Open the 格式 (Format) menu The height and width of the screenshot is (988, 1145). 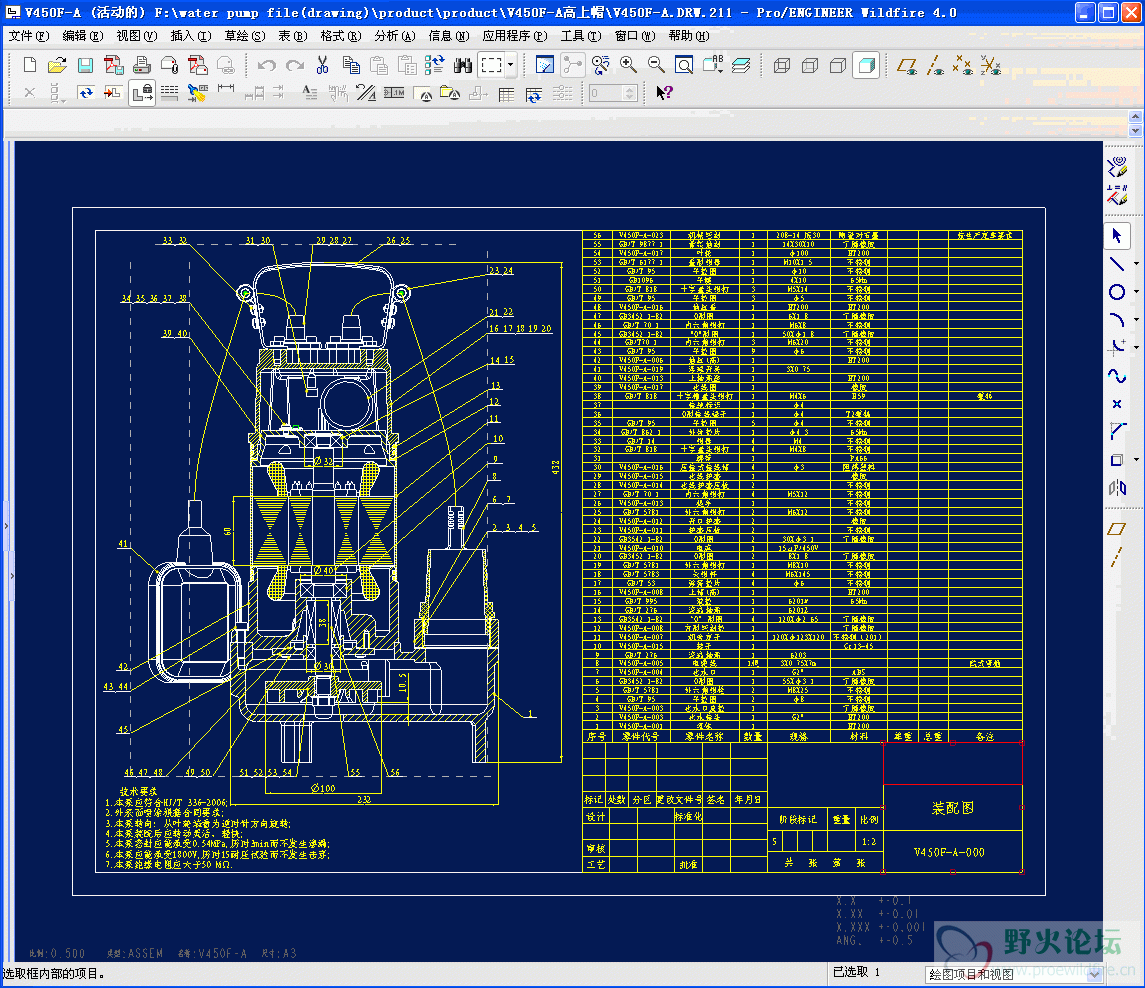[x=341, y=36]
